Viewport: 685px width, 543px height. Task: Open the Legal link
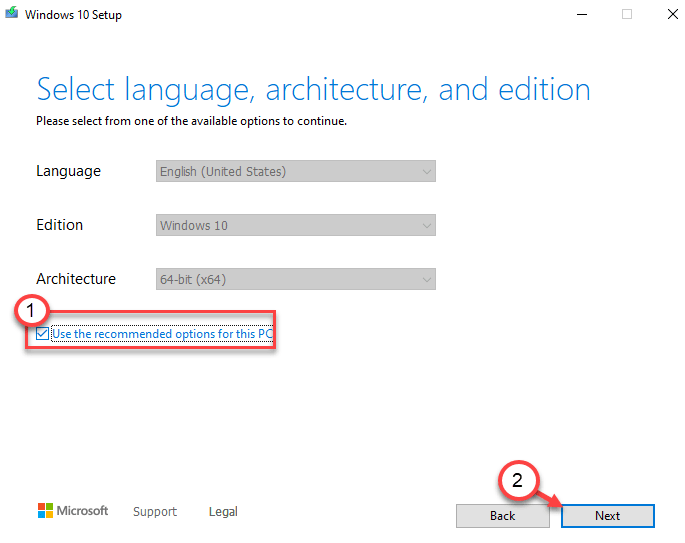coord(223,512)
